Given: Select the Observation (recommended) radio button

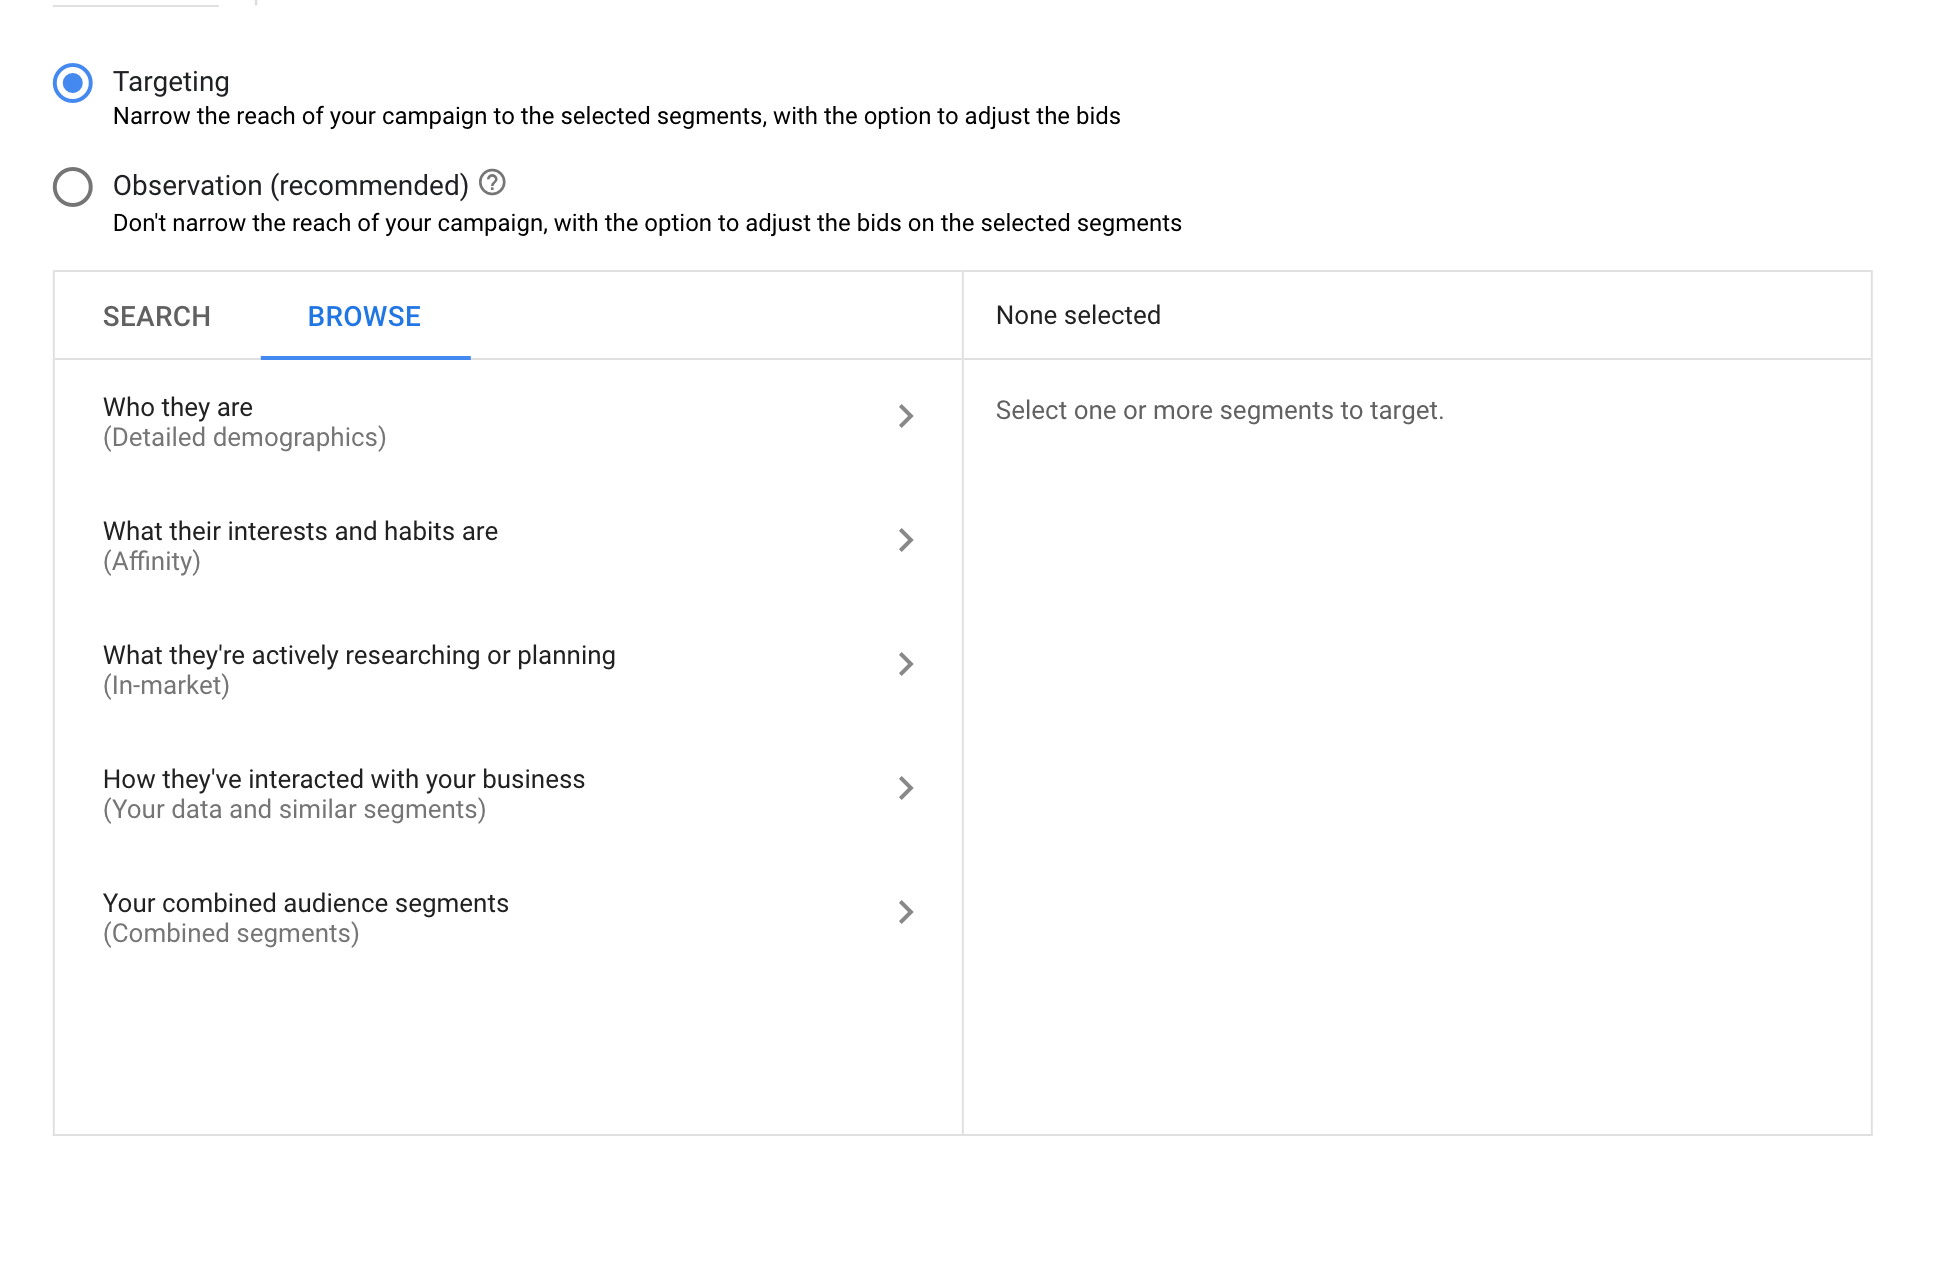Looking at the screenshot, I should click(71, 186).
